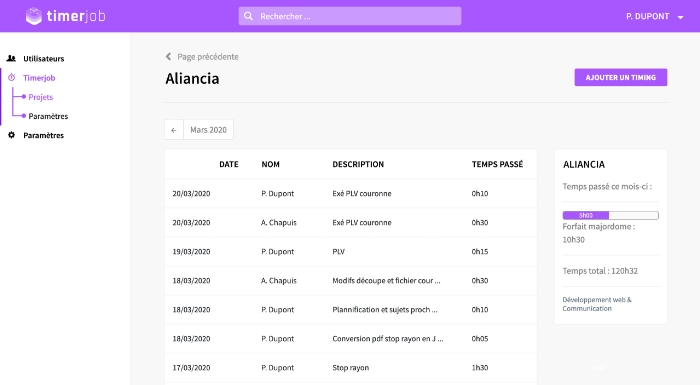This screenshot has height=385, width=700.
Task: Click the Timerjob stopwatch icon
Action: [x=12, y=77]
